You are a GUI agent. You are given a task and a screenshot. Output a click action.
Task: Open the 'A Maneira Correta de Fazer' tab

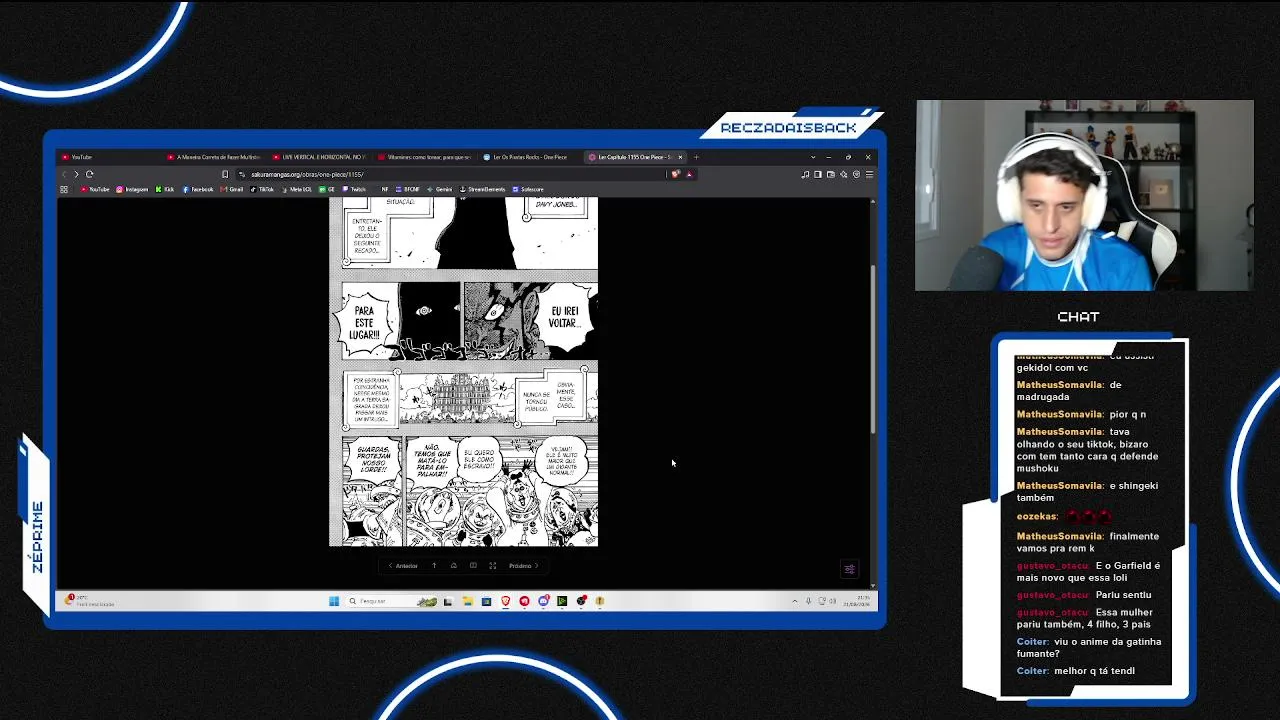[x=213, y=157]
